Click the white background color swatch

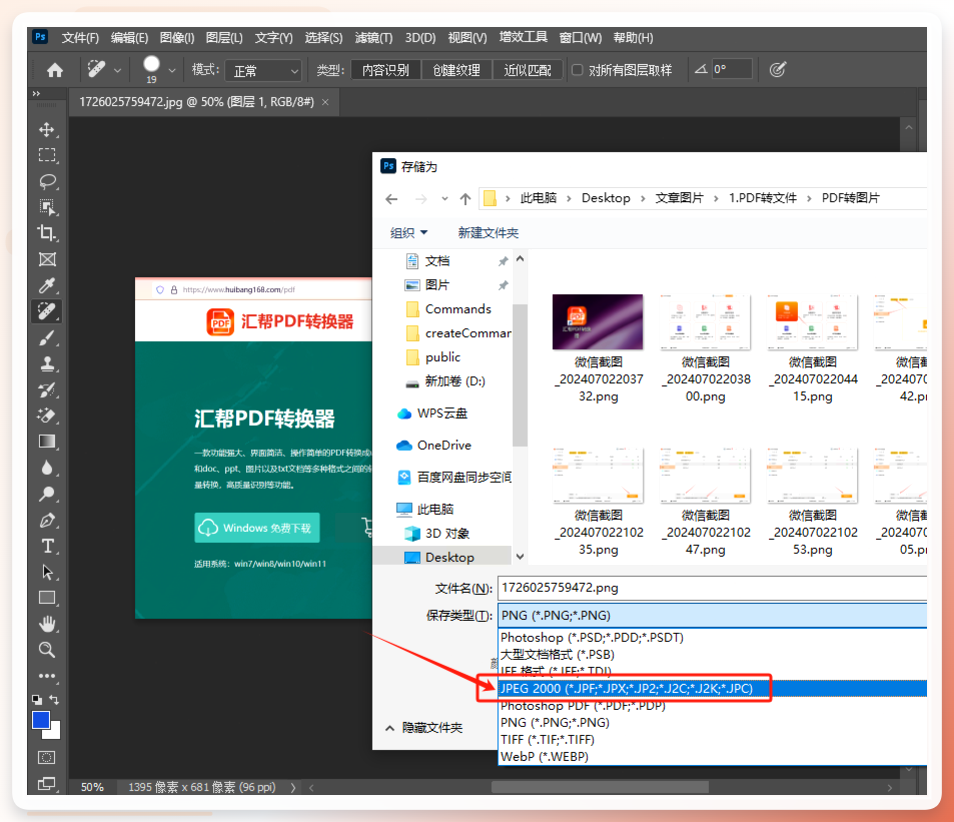pyautogui.click(x=54, y=733)
